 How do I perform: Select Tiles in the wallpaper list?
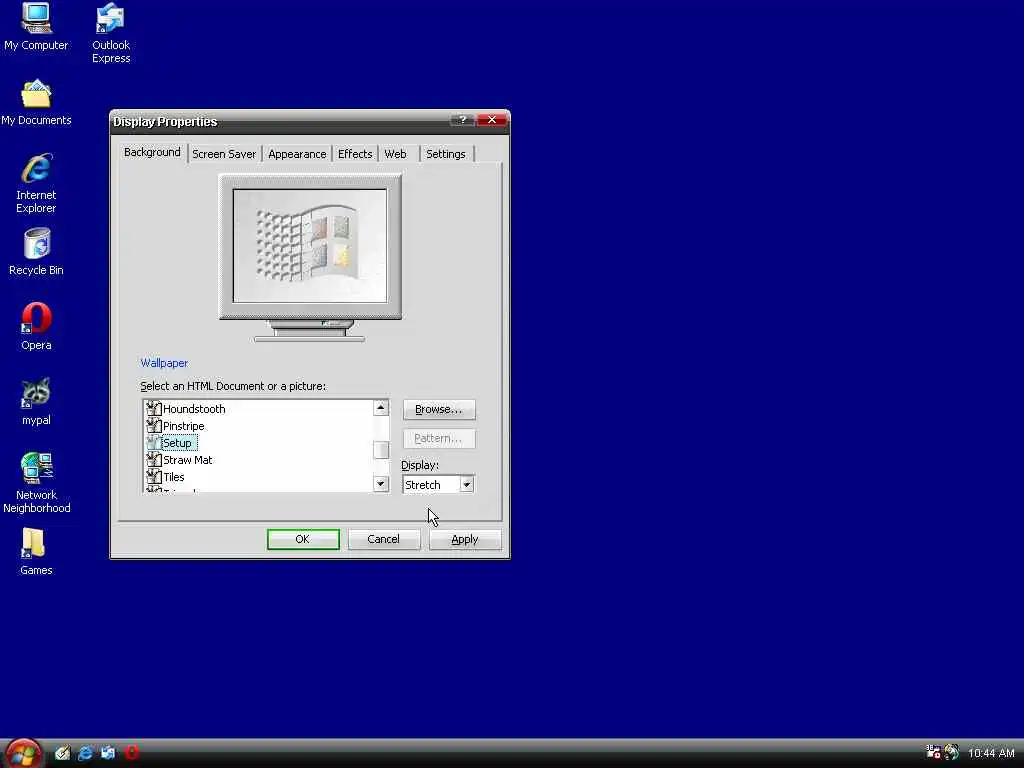click(174, 477)
